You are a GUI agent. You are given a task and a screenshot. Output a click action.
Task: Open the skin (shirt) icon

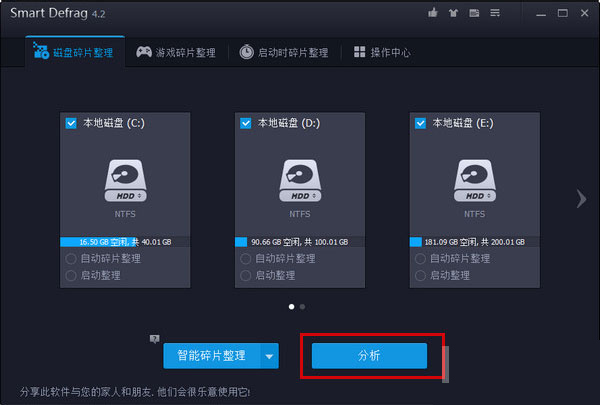453,13
